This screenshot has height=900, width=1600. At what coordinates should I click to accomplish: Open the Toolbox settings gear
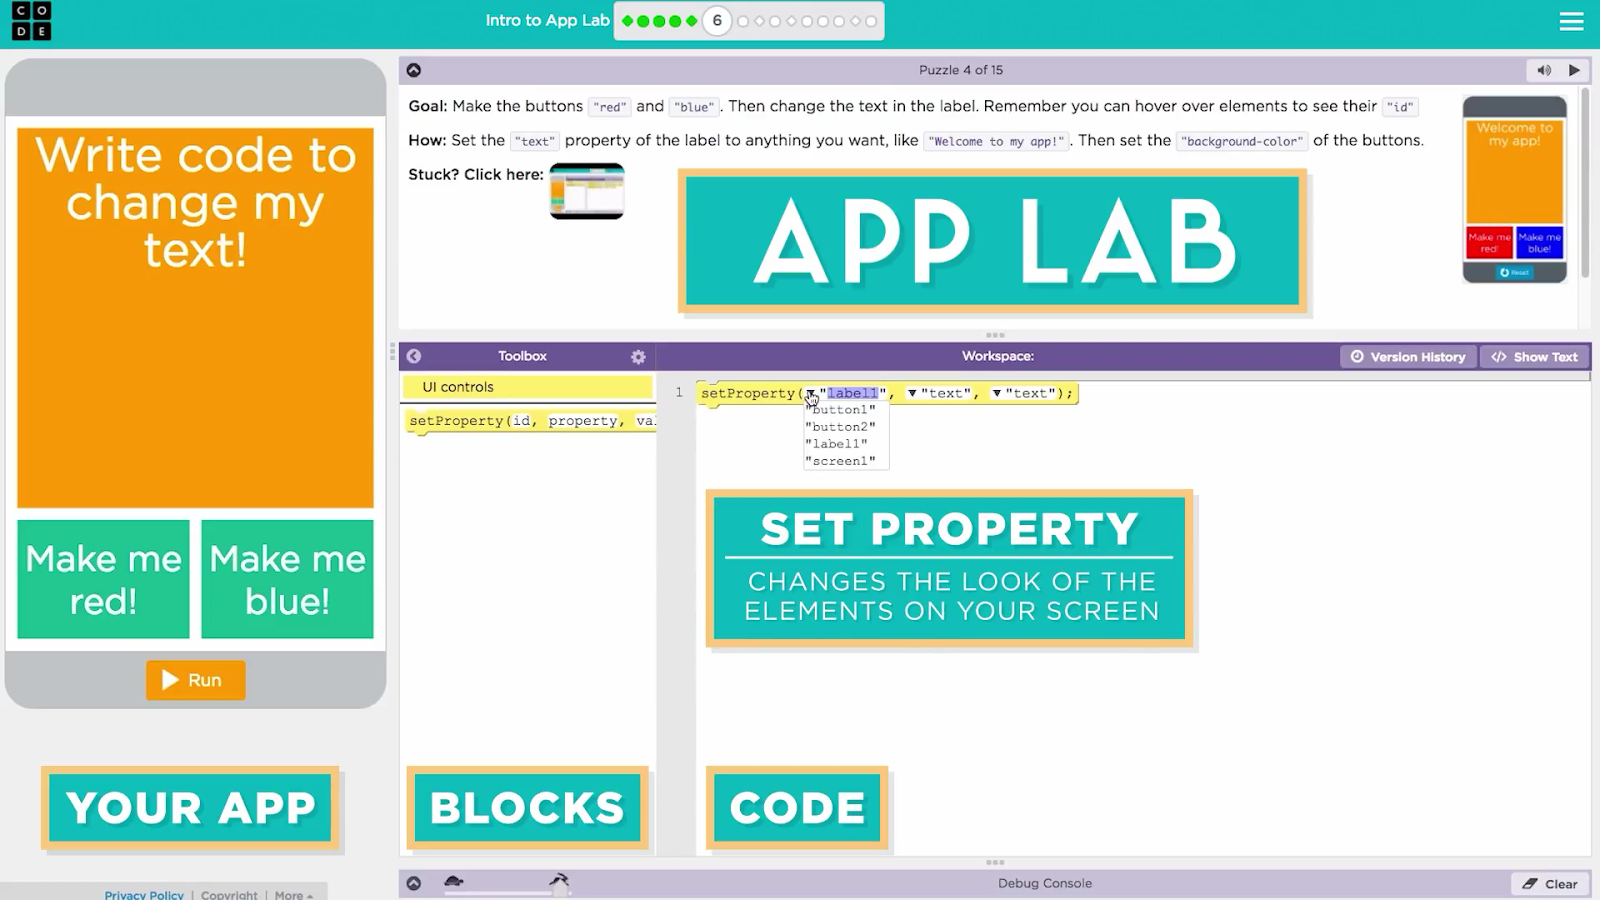coord(638,357)
